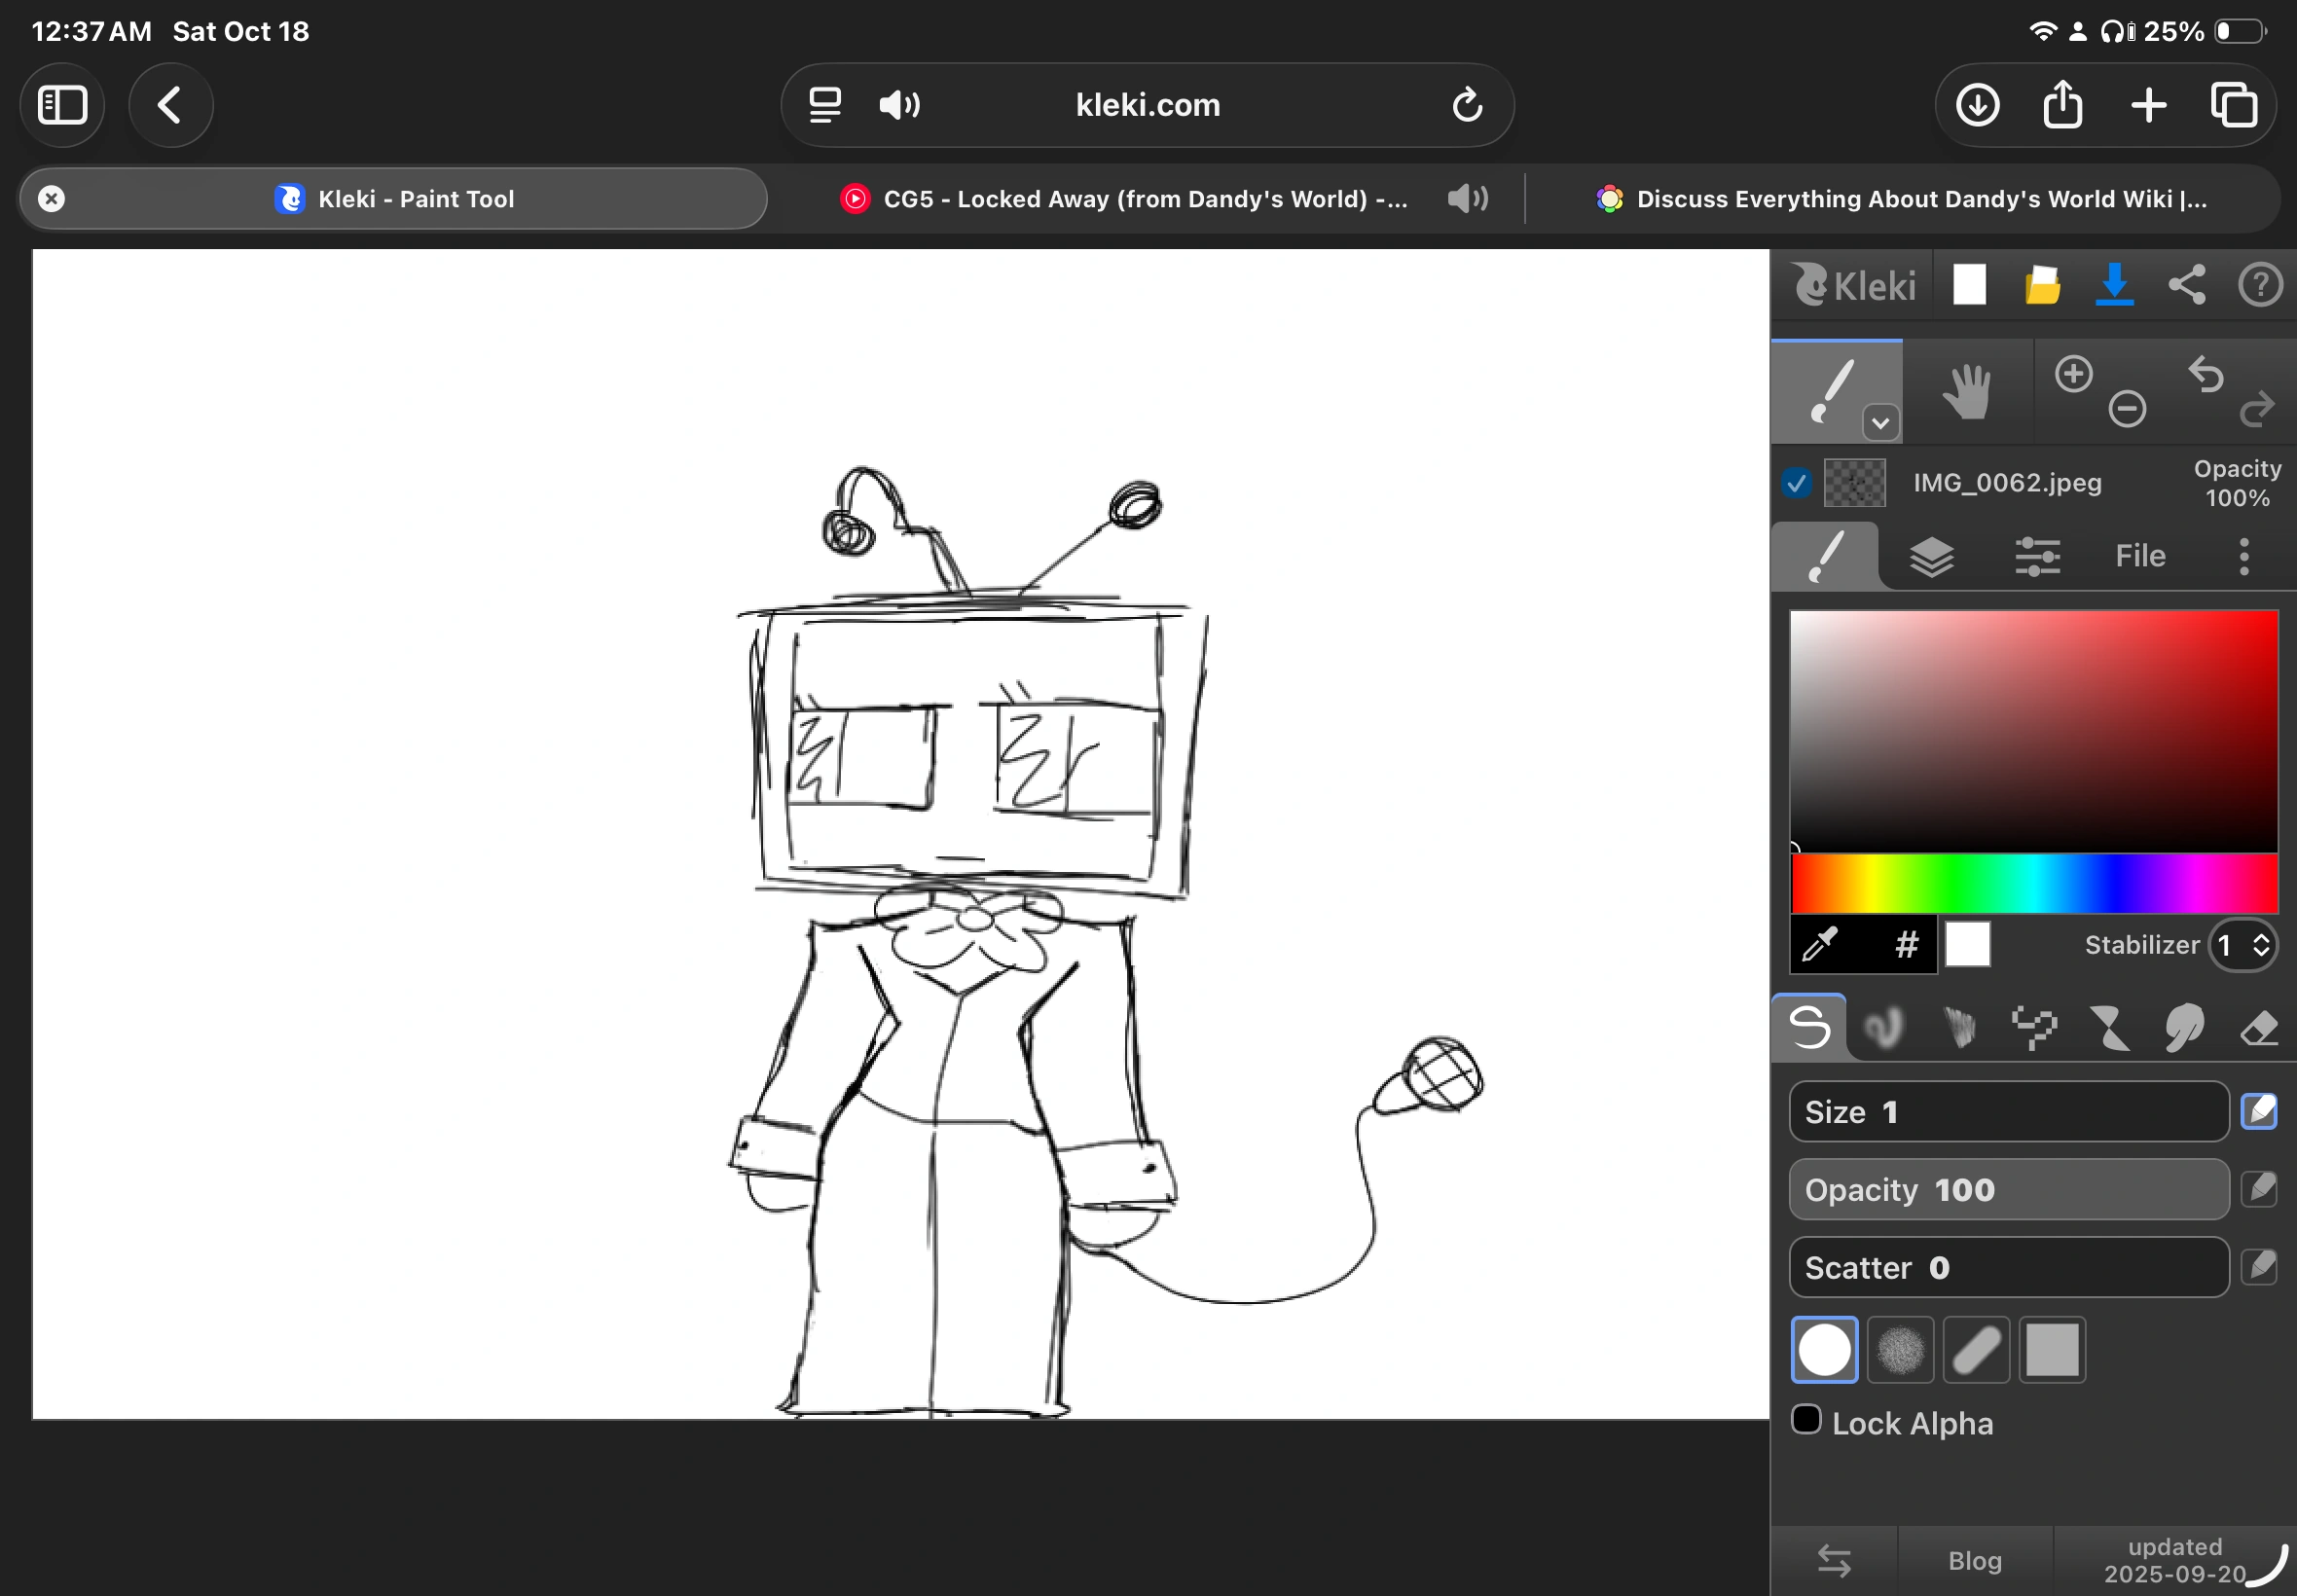The width and height of the screenshot is (2297, 1596).
Task: Click the zoom in magnifier icon
Action: point(2073,374)
